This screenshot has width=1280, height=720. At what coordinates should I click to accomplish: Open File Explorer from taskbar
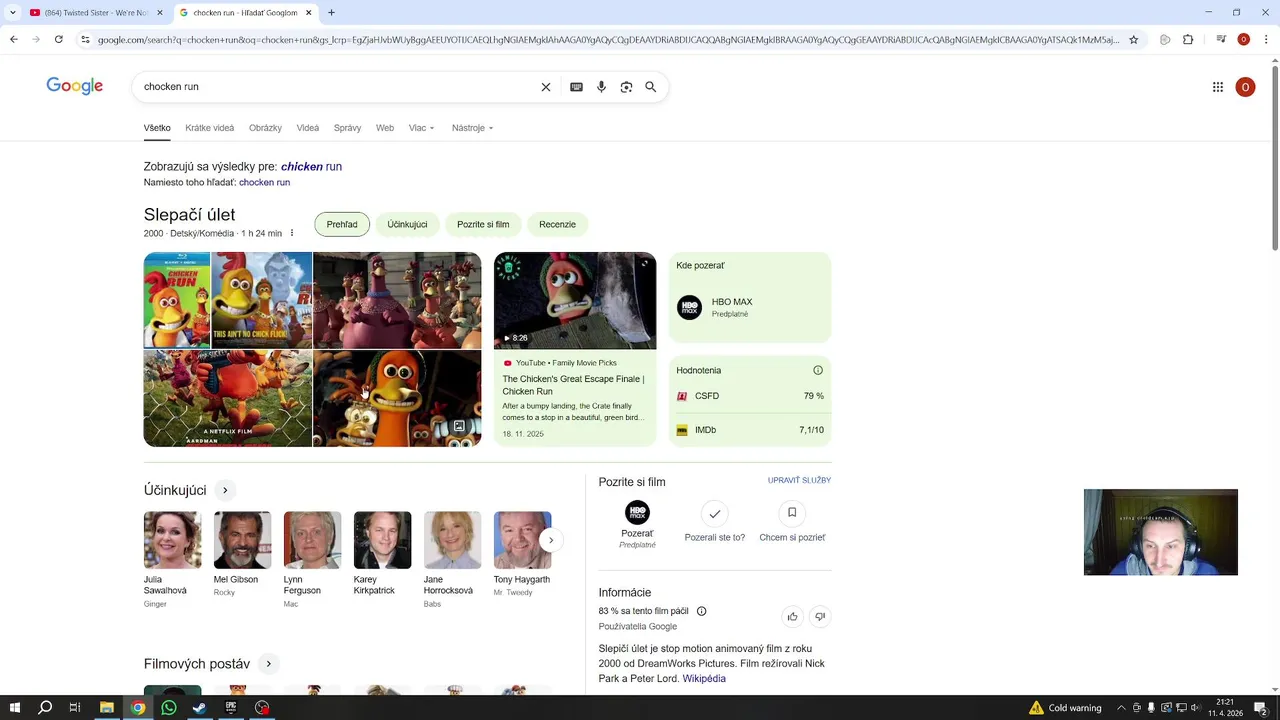(x=107, y=708)
